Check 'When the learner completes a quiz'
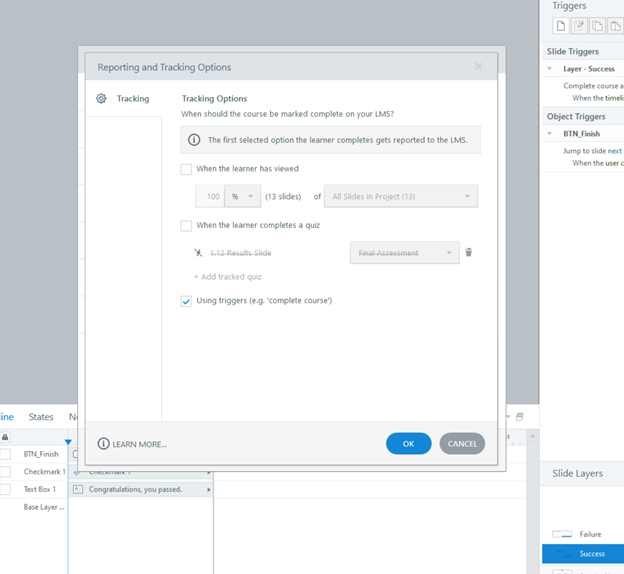The image size is (624, 574). click(186, 226)
